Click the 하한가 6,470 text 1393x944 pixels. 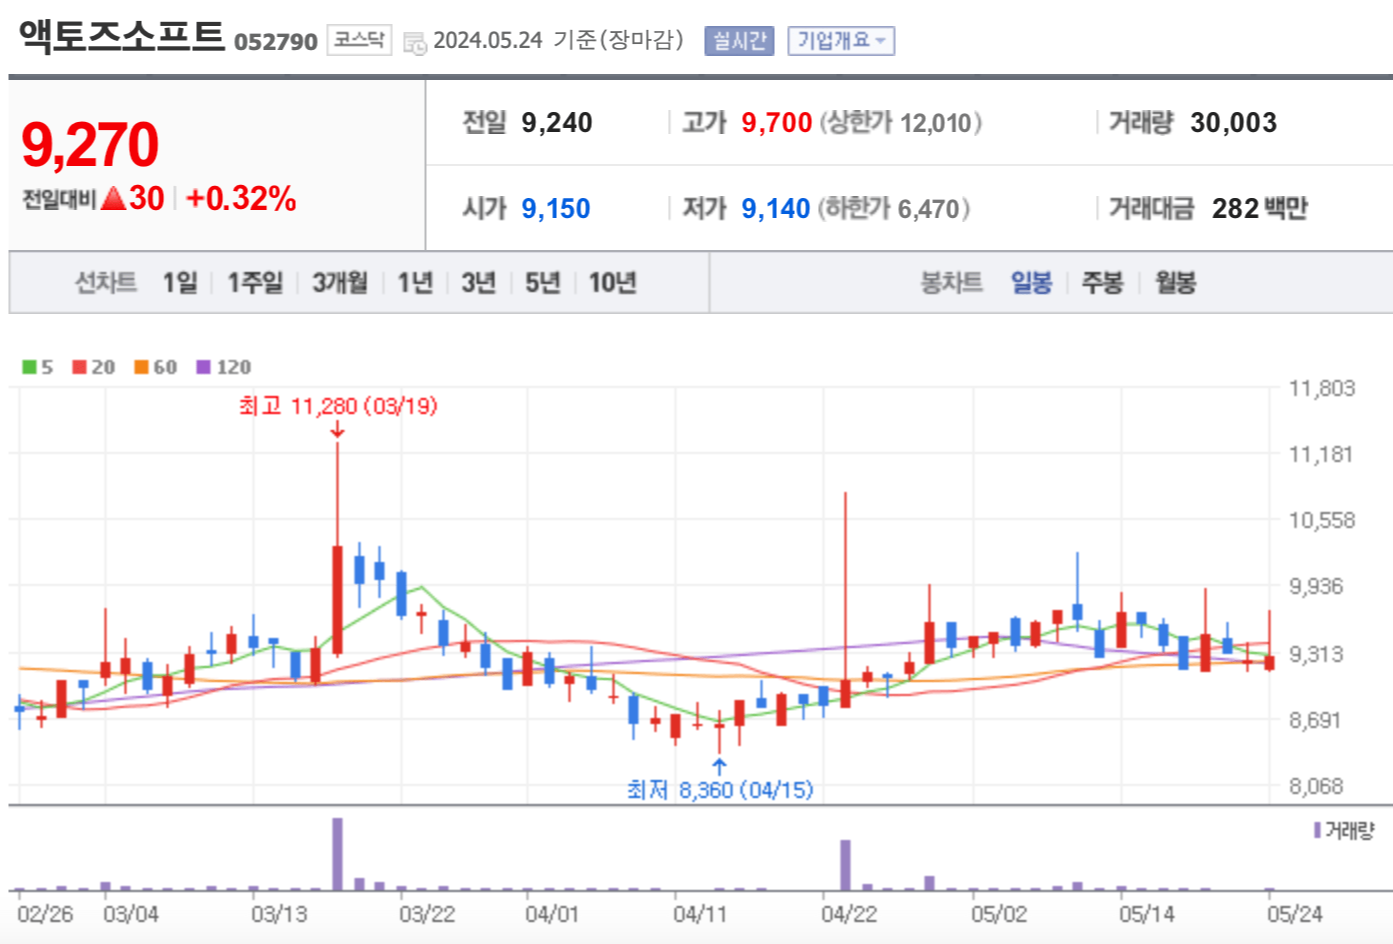coord(895,209)
